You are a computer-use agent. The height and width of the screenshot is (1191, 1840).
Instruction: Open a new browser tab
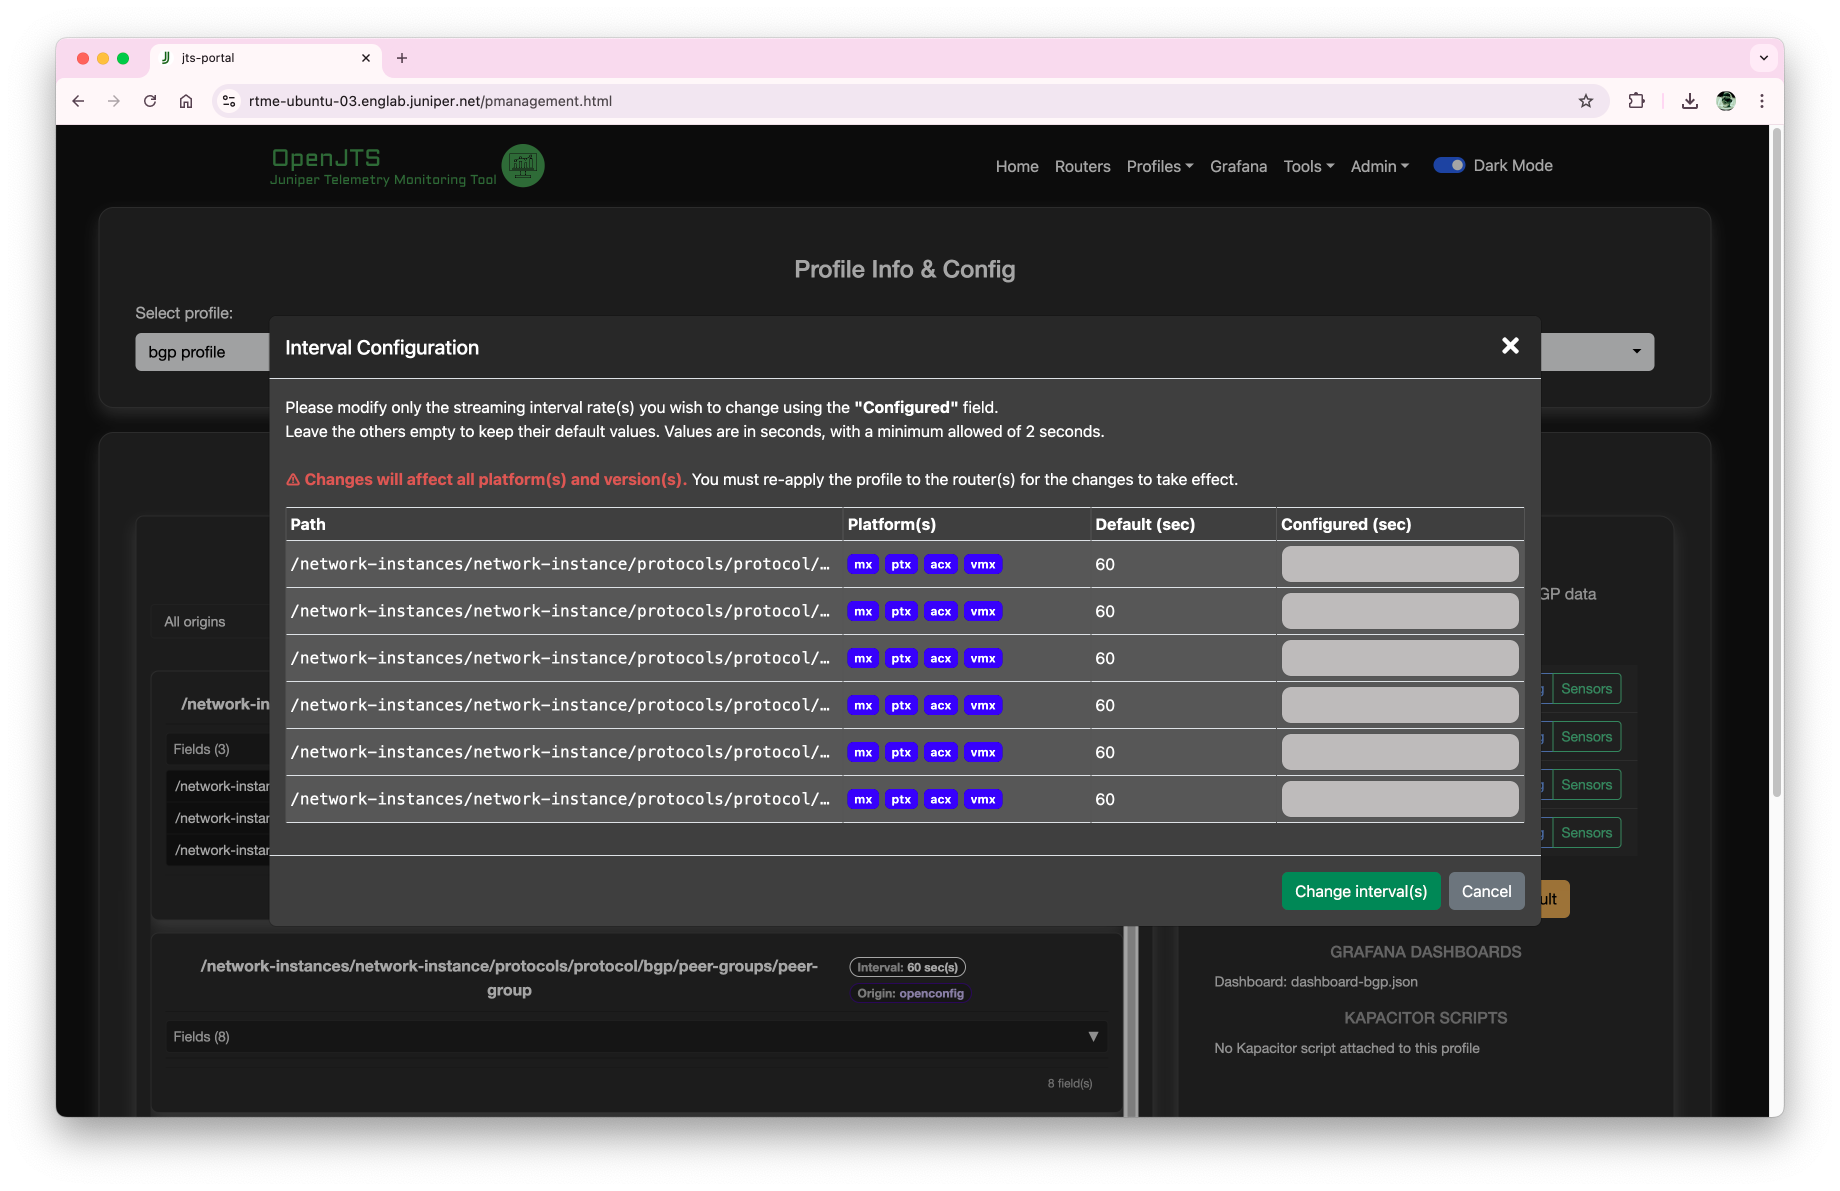tap(402, 58)
